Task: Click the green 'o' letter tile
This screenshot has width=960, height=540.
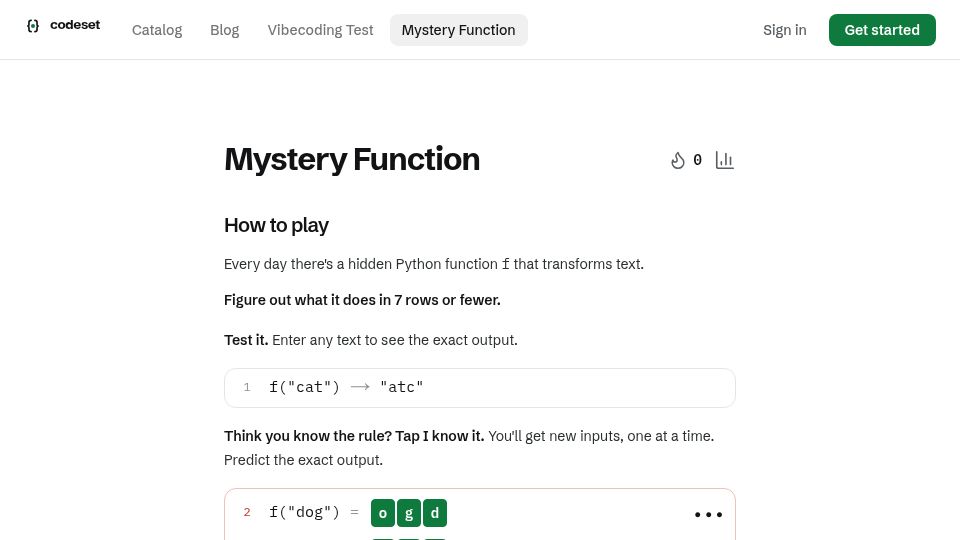Action: 383,513
